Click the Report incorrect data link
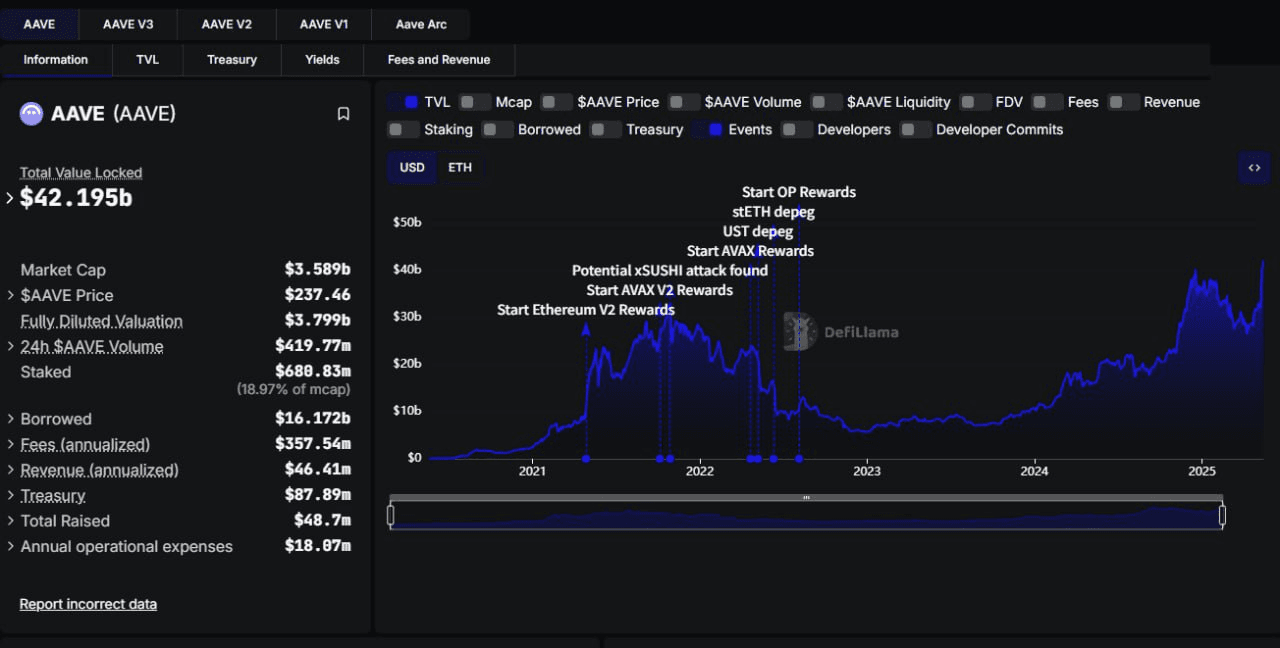This screenshot has width=1280, height=648. [88, 604]
